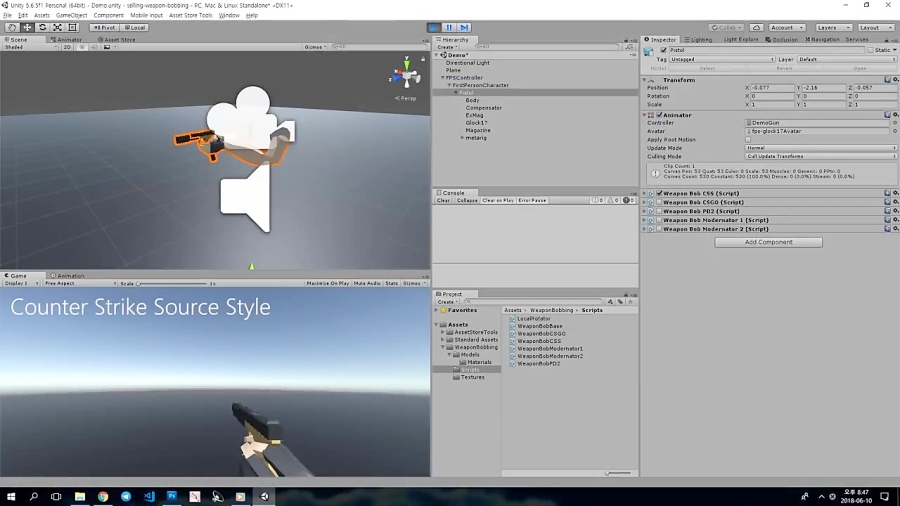The image size is (900, 506).
Task: Click the cloud services icon
Action: 757,27
